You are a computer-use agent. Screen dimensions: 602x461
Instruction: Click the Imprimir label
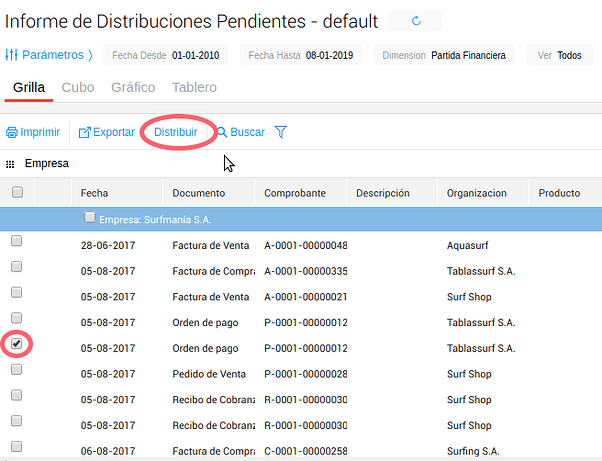click(40, 132)
